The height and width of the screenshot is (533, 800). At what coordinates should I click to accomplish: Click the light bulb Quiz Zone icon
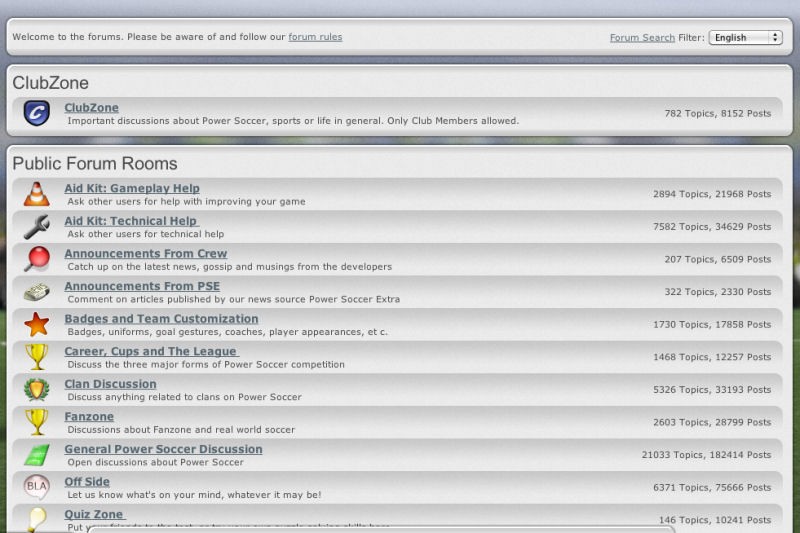point(37,520)
